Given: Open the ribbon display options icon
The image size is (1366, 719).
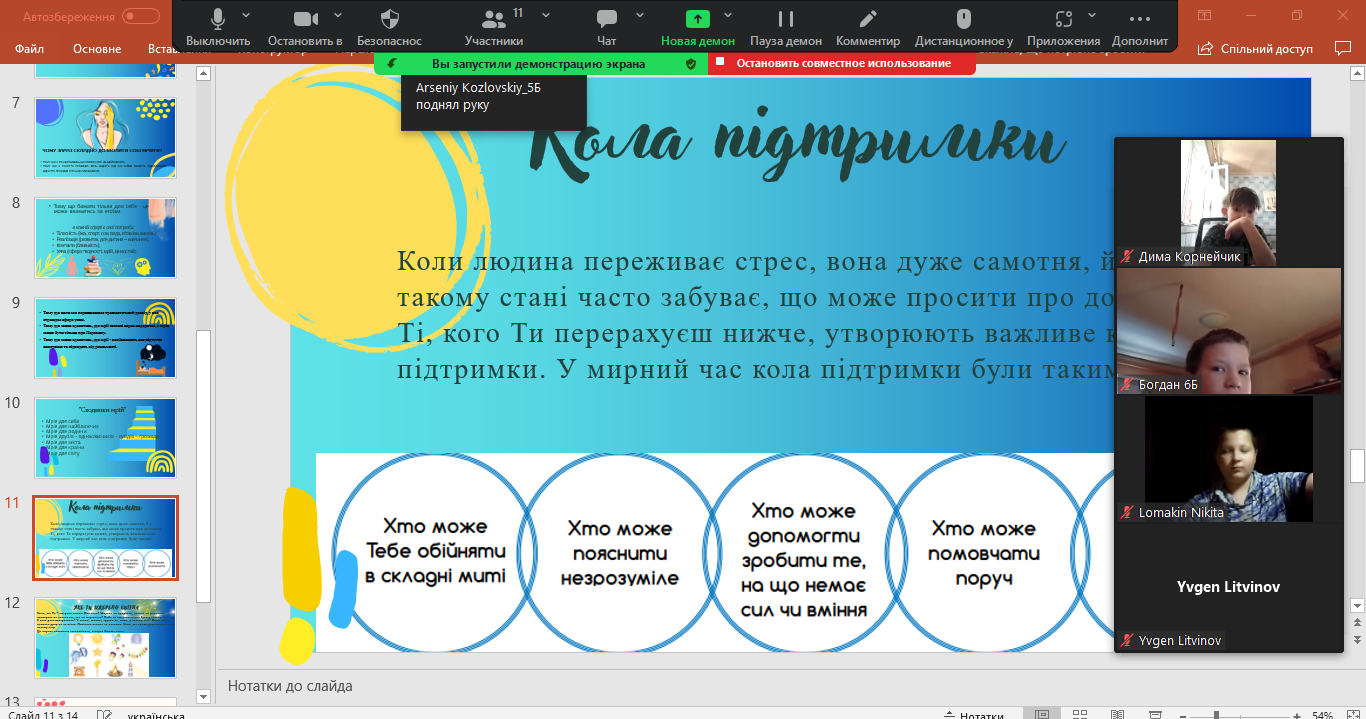Looking at the screenshot, I should click(1204, 15).
